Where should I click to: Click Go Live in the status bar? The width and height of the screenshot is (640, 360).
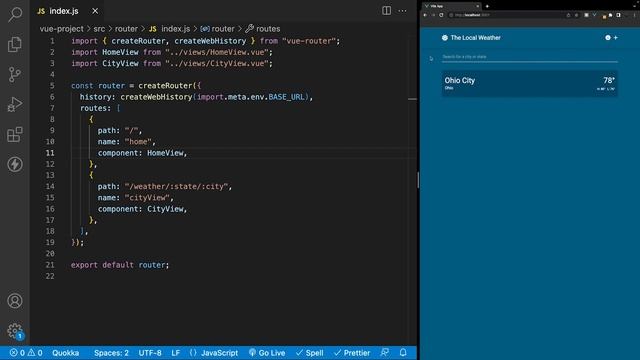(x=267, y=353)
